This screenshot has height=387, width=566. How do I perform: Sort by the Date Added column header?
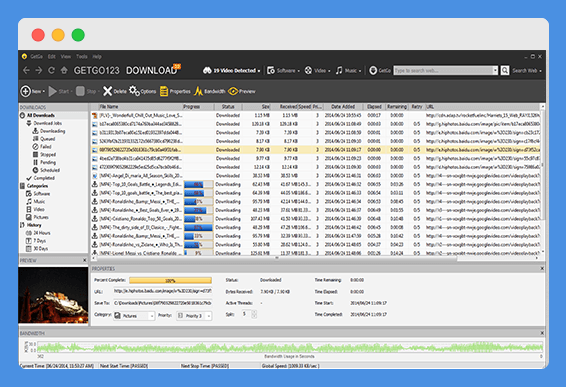(344, 107)
